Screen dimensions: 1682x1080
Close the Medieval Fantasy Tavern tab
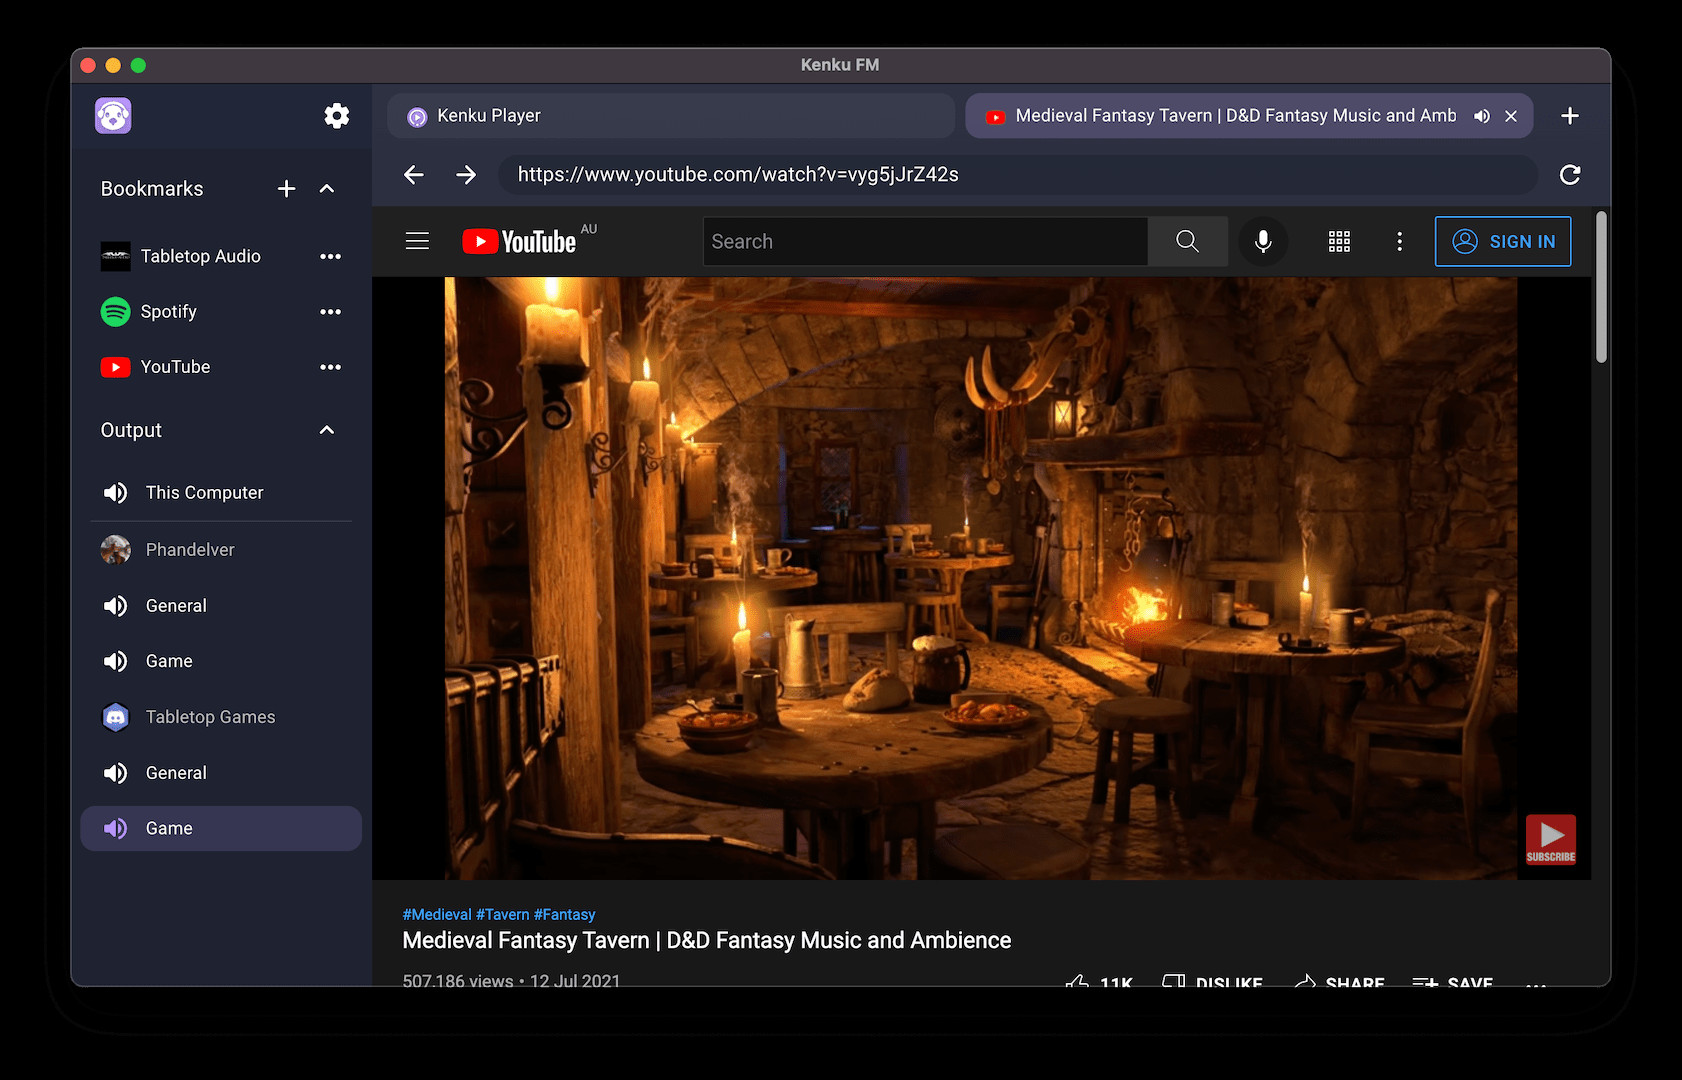(x=1511, y=116)
